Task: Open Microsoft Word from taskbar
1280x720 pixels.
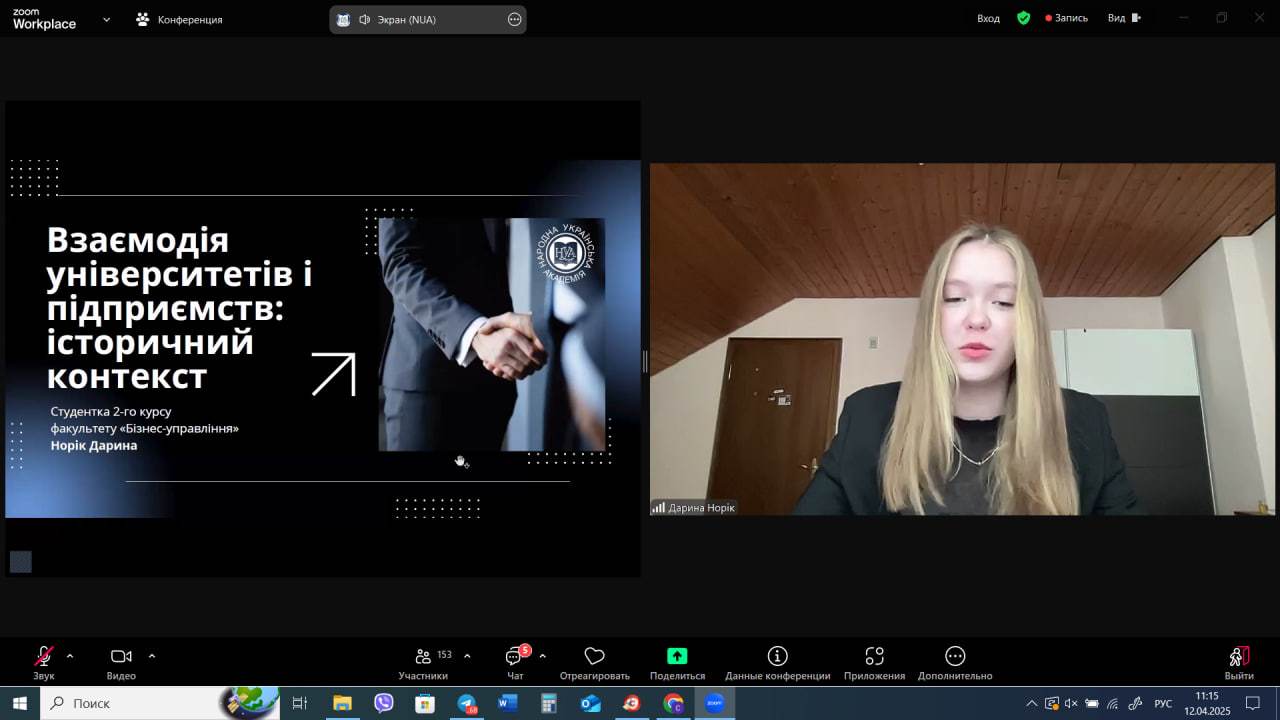Action: [508, 703]
